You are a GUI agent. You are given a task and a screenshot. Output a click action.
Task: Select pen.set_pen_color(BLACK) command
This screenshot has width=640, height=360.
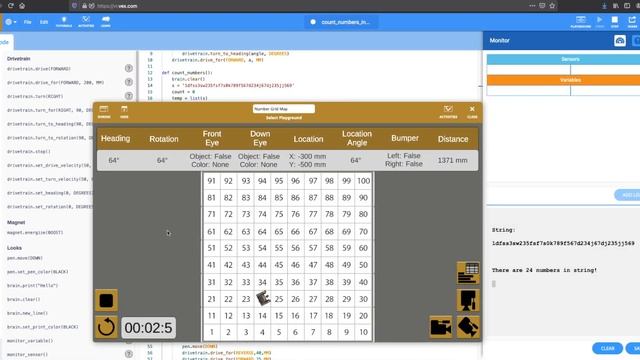38,271
